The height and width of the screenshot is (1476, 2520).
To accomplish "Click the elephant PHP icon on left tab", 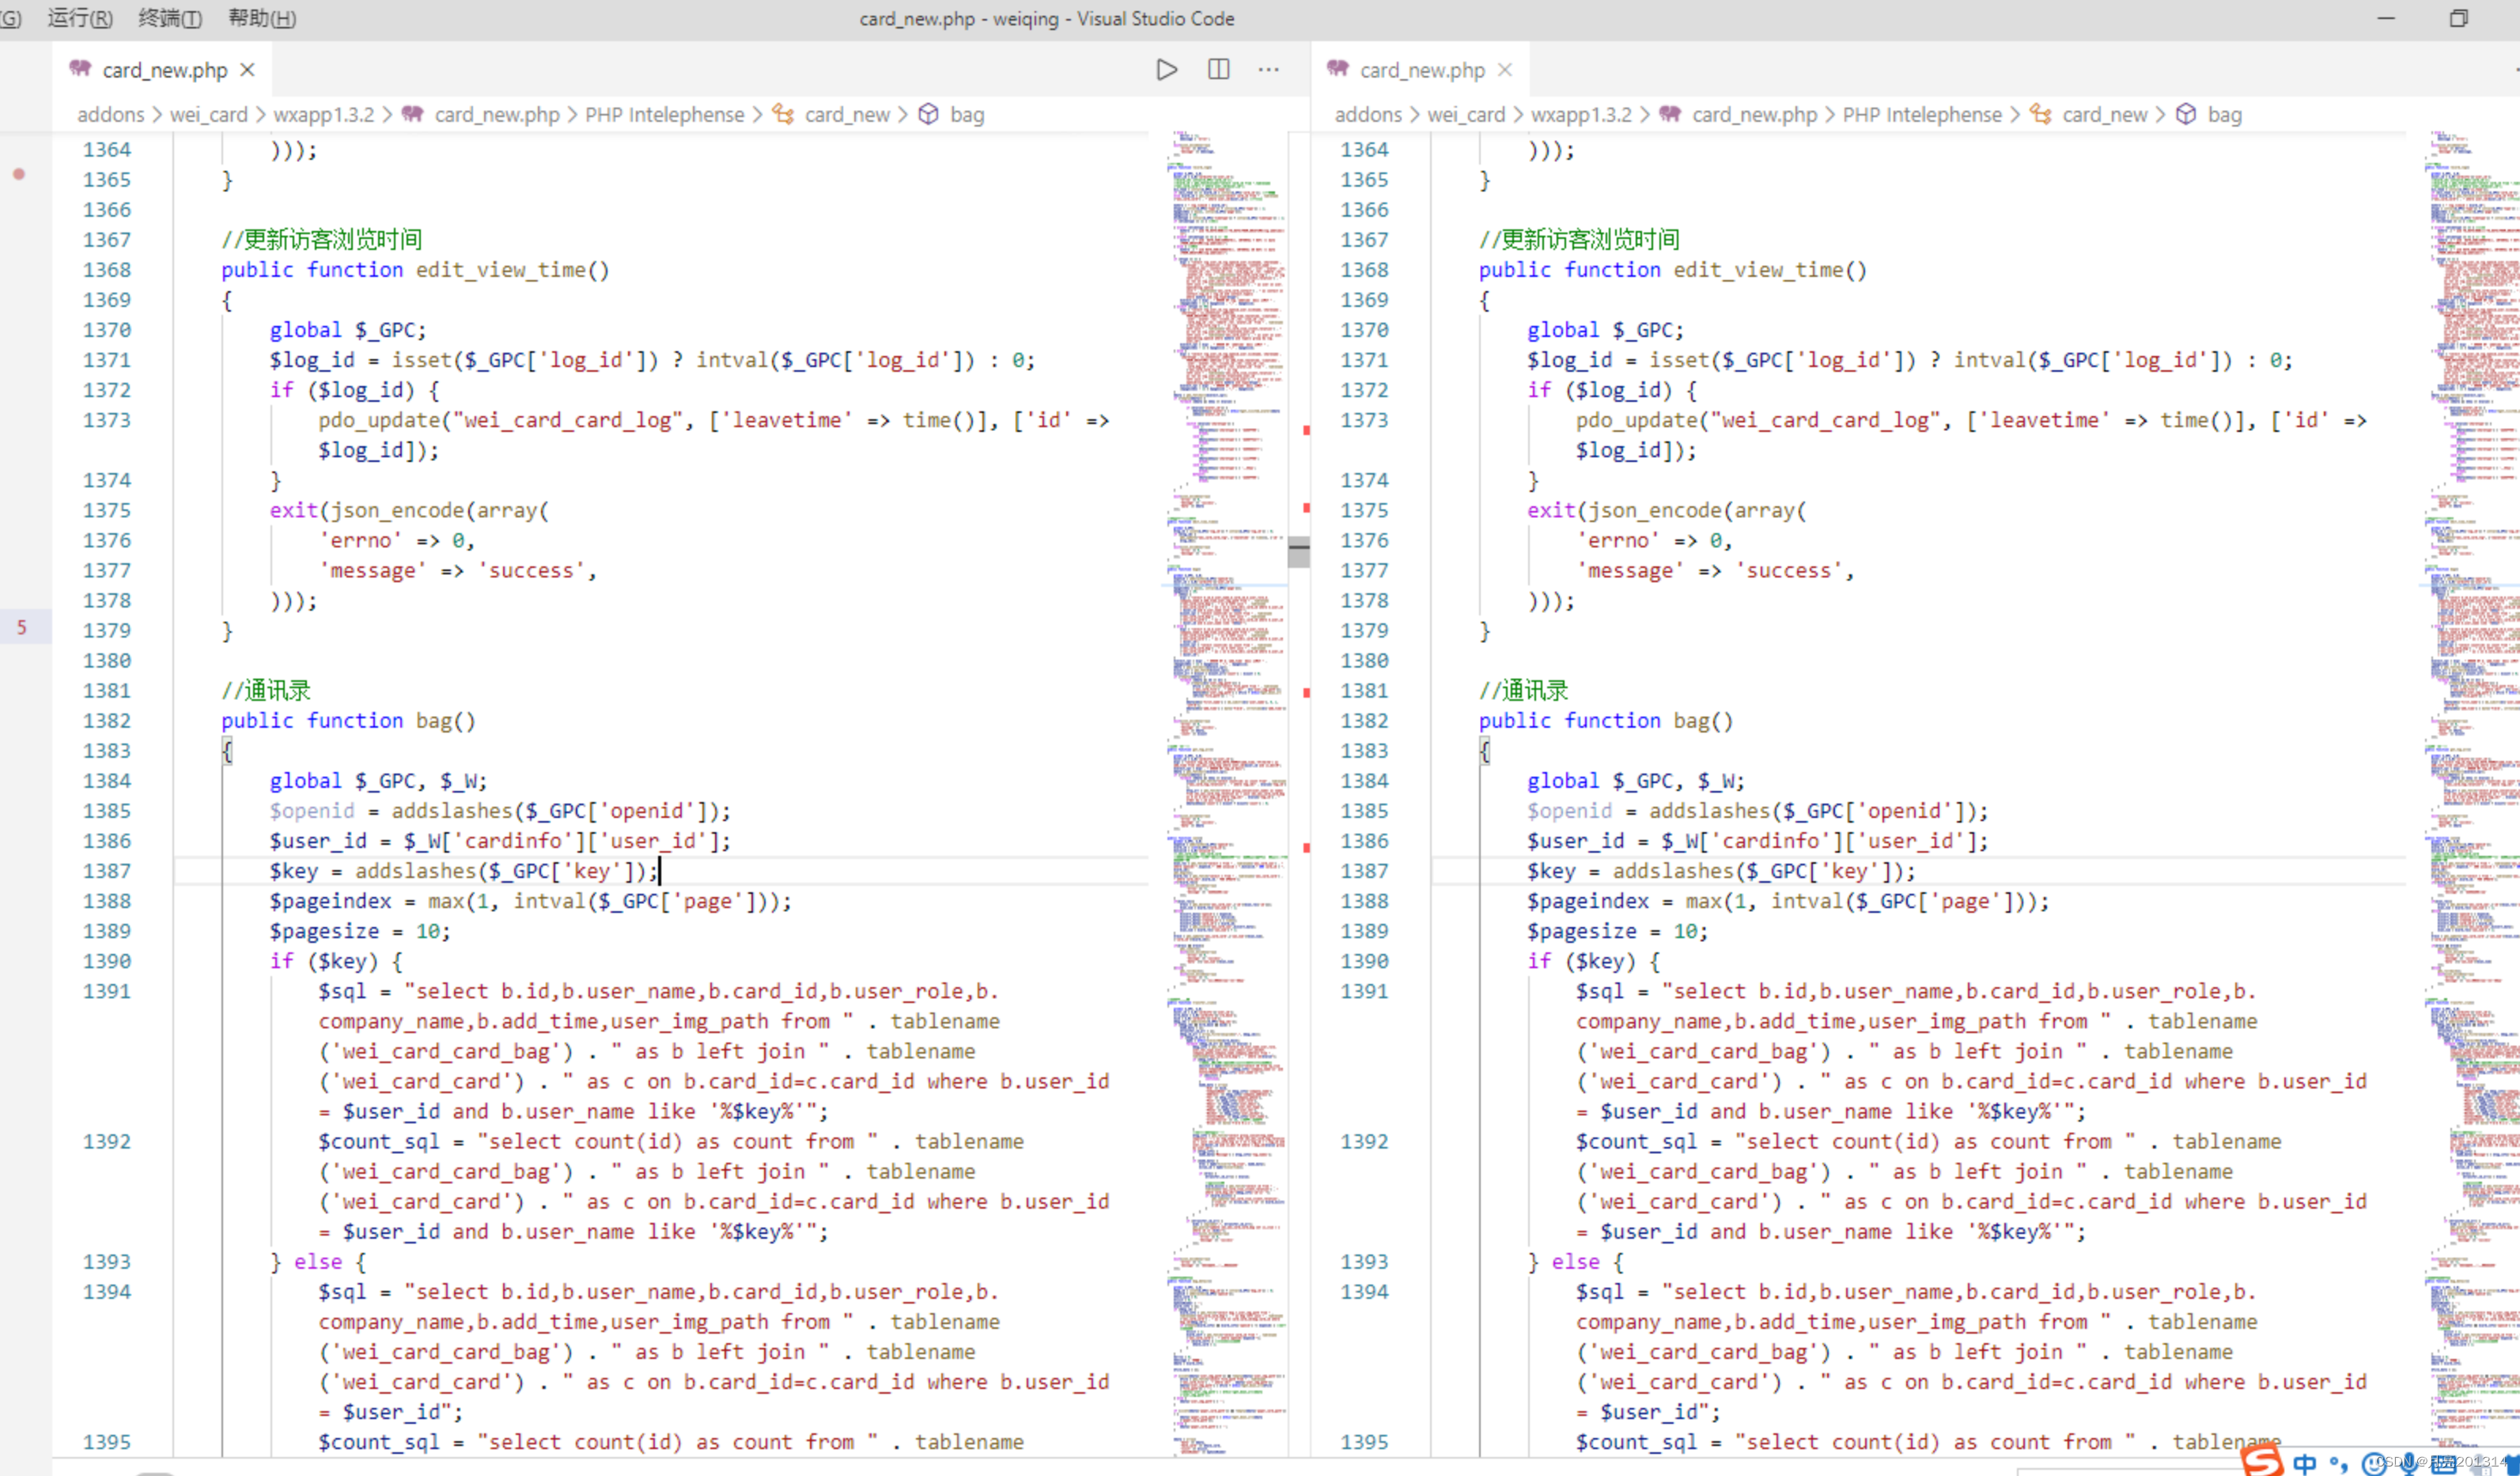I will tap(80, 69).
